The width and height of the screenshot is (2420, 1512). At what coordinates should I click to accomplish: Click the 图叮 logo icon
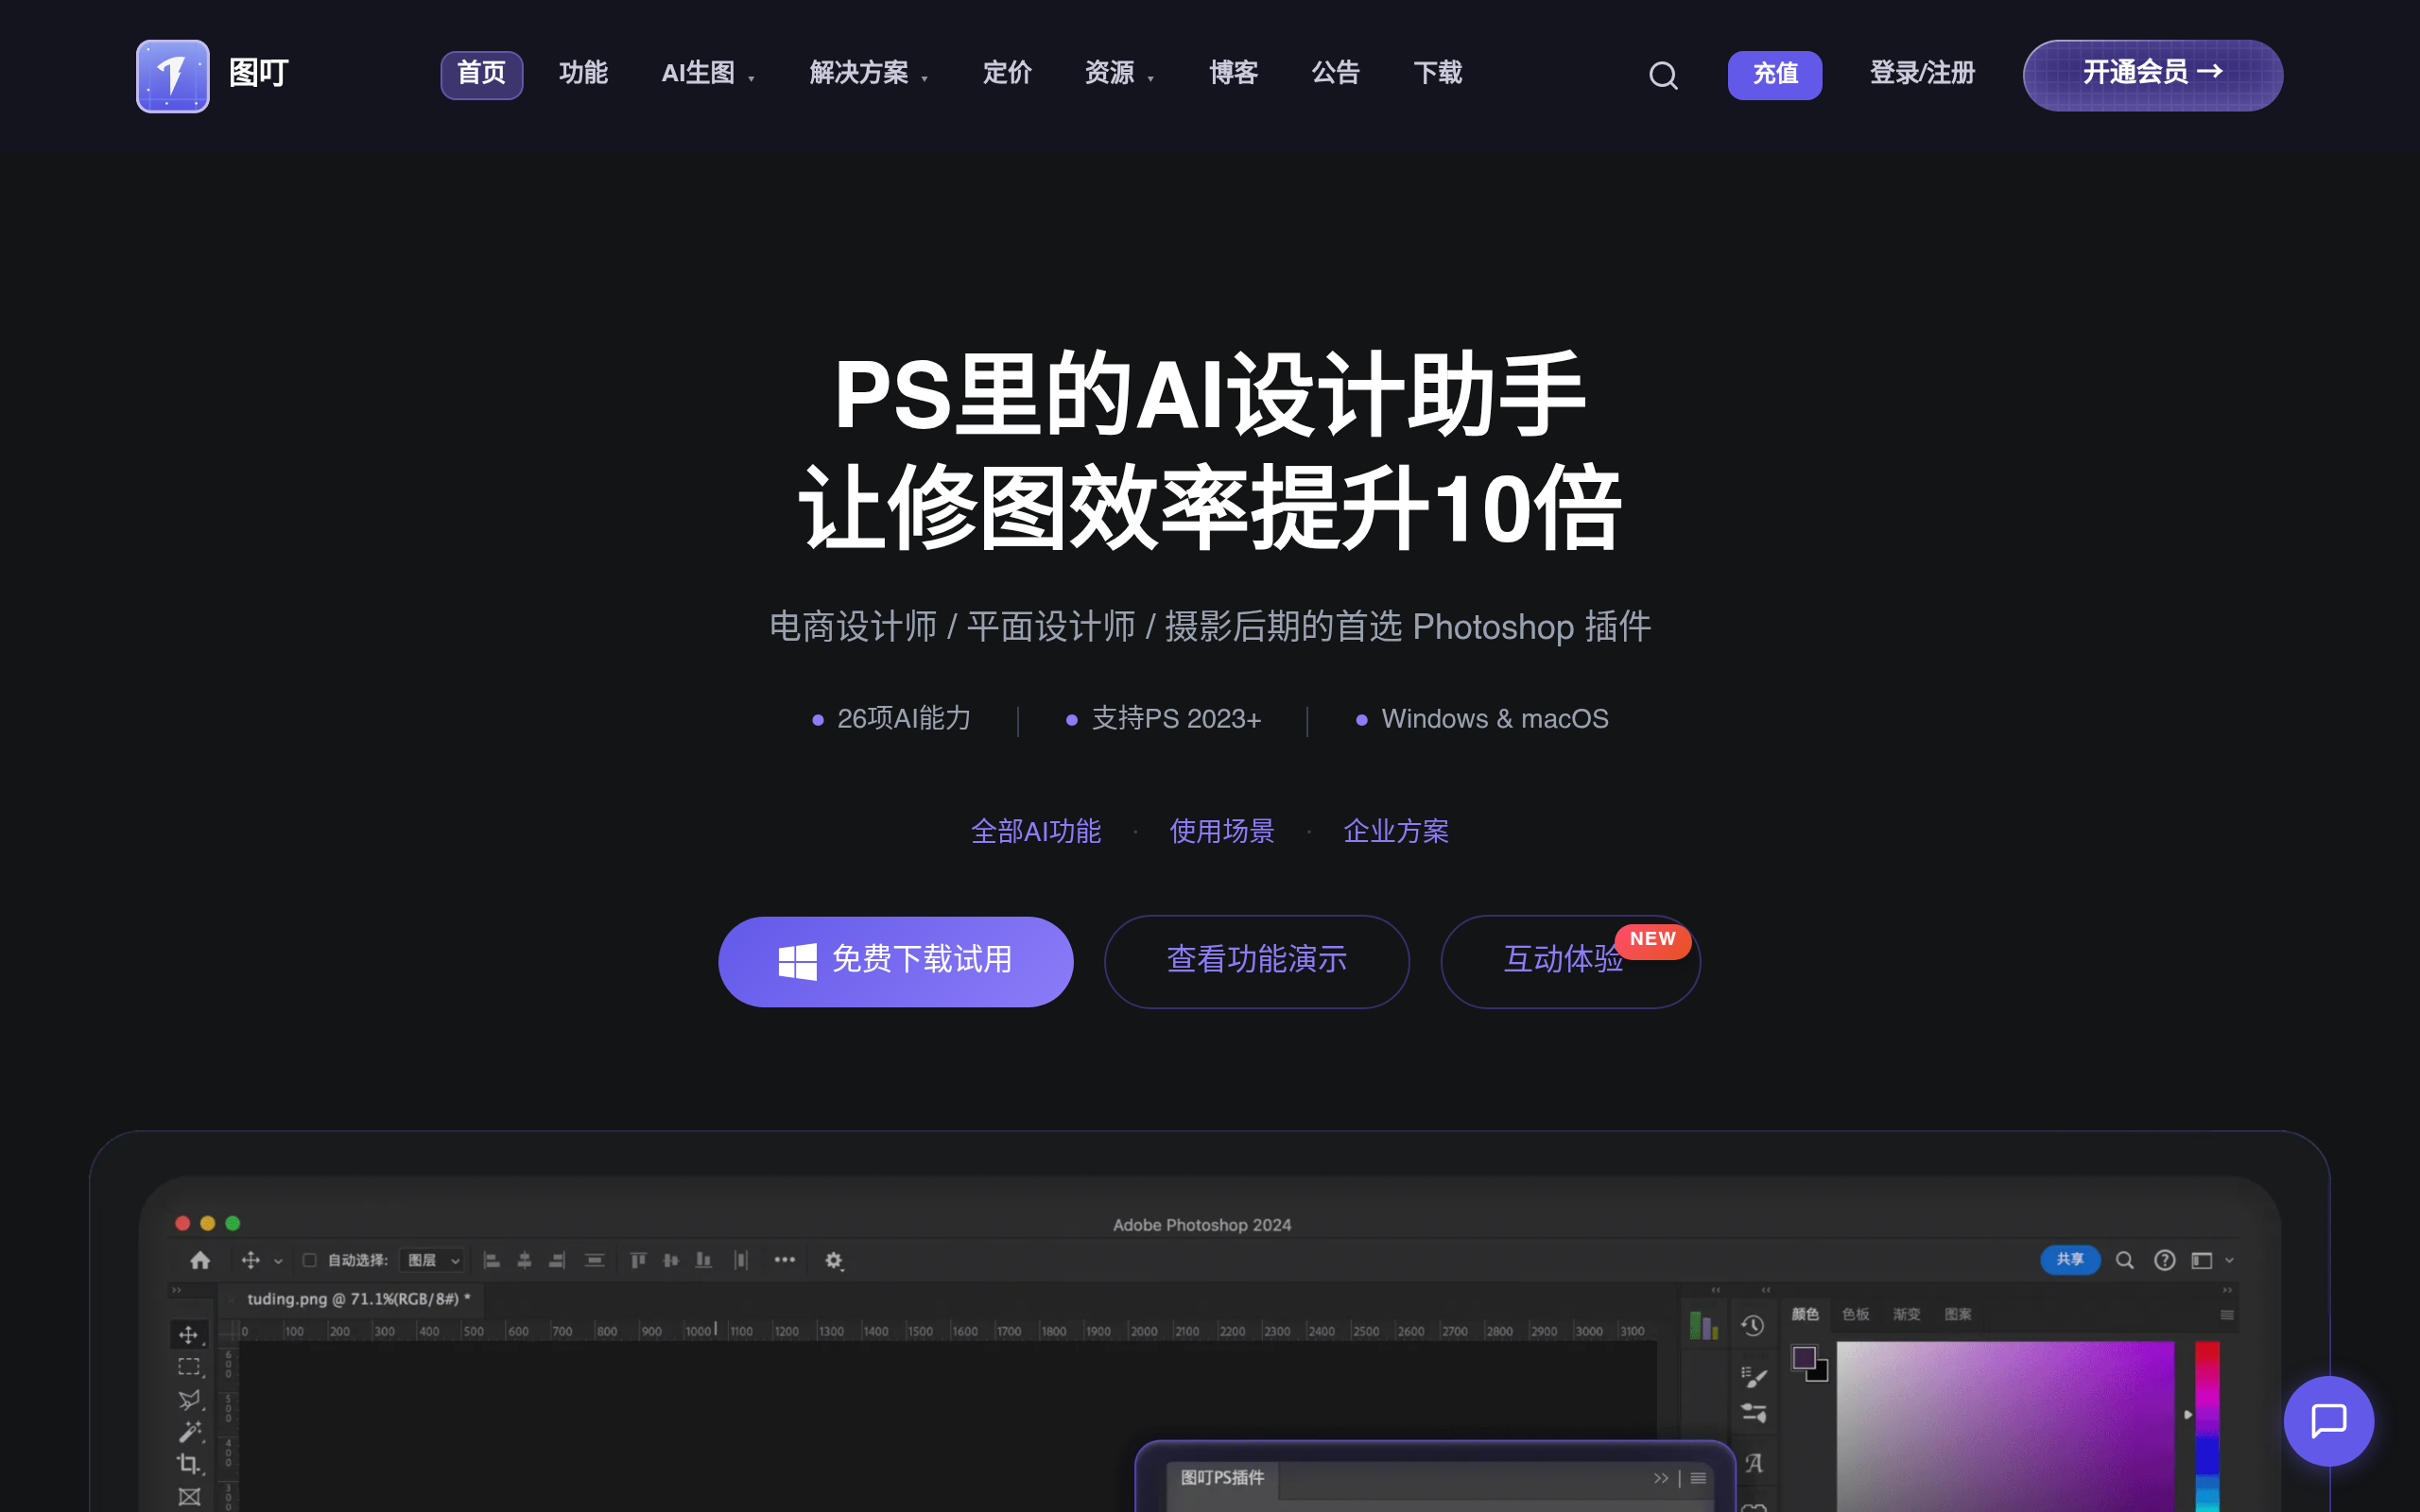pyautogui.click(x=173, y=76)
